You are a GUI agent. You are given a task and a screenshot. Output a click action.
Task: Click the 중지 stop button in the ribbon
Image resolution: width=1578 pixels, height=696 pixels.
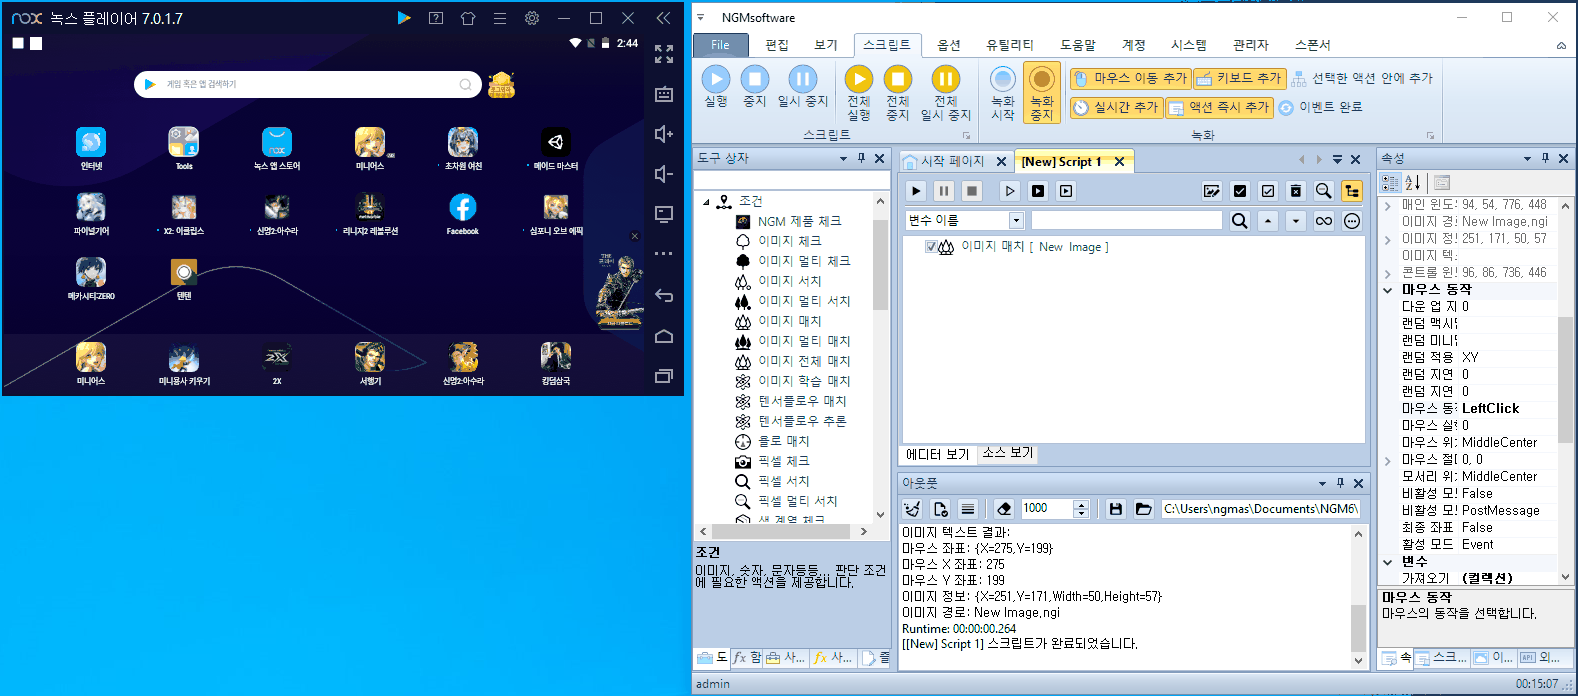(755, 87)
